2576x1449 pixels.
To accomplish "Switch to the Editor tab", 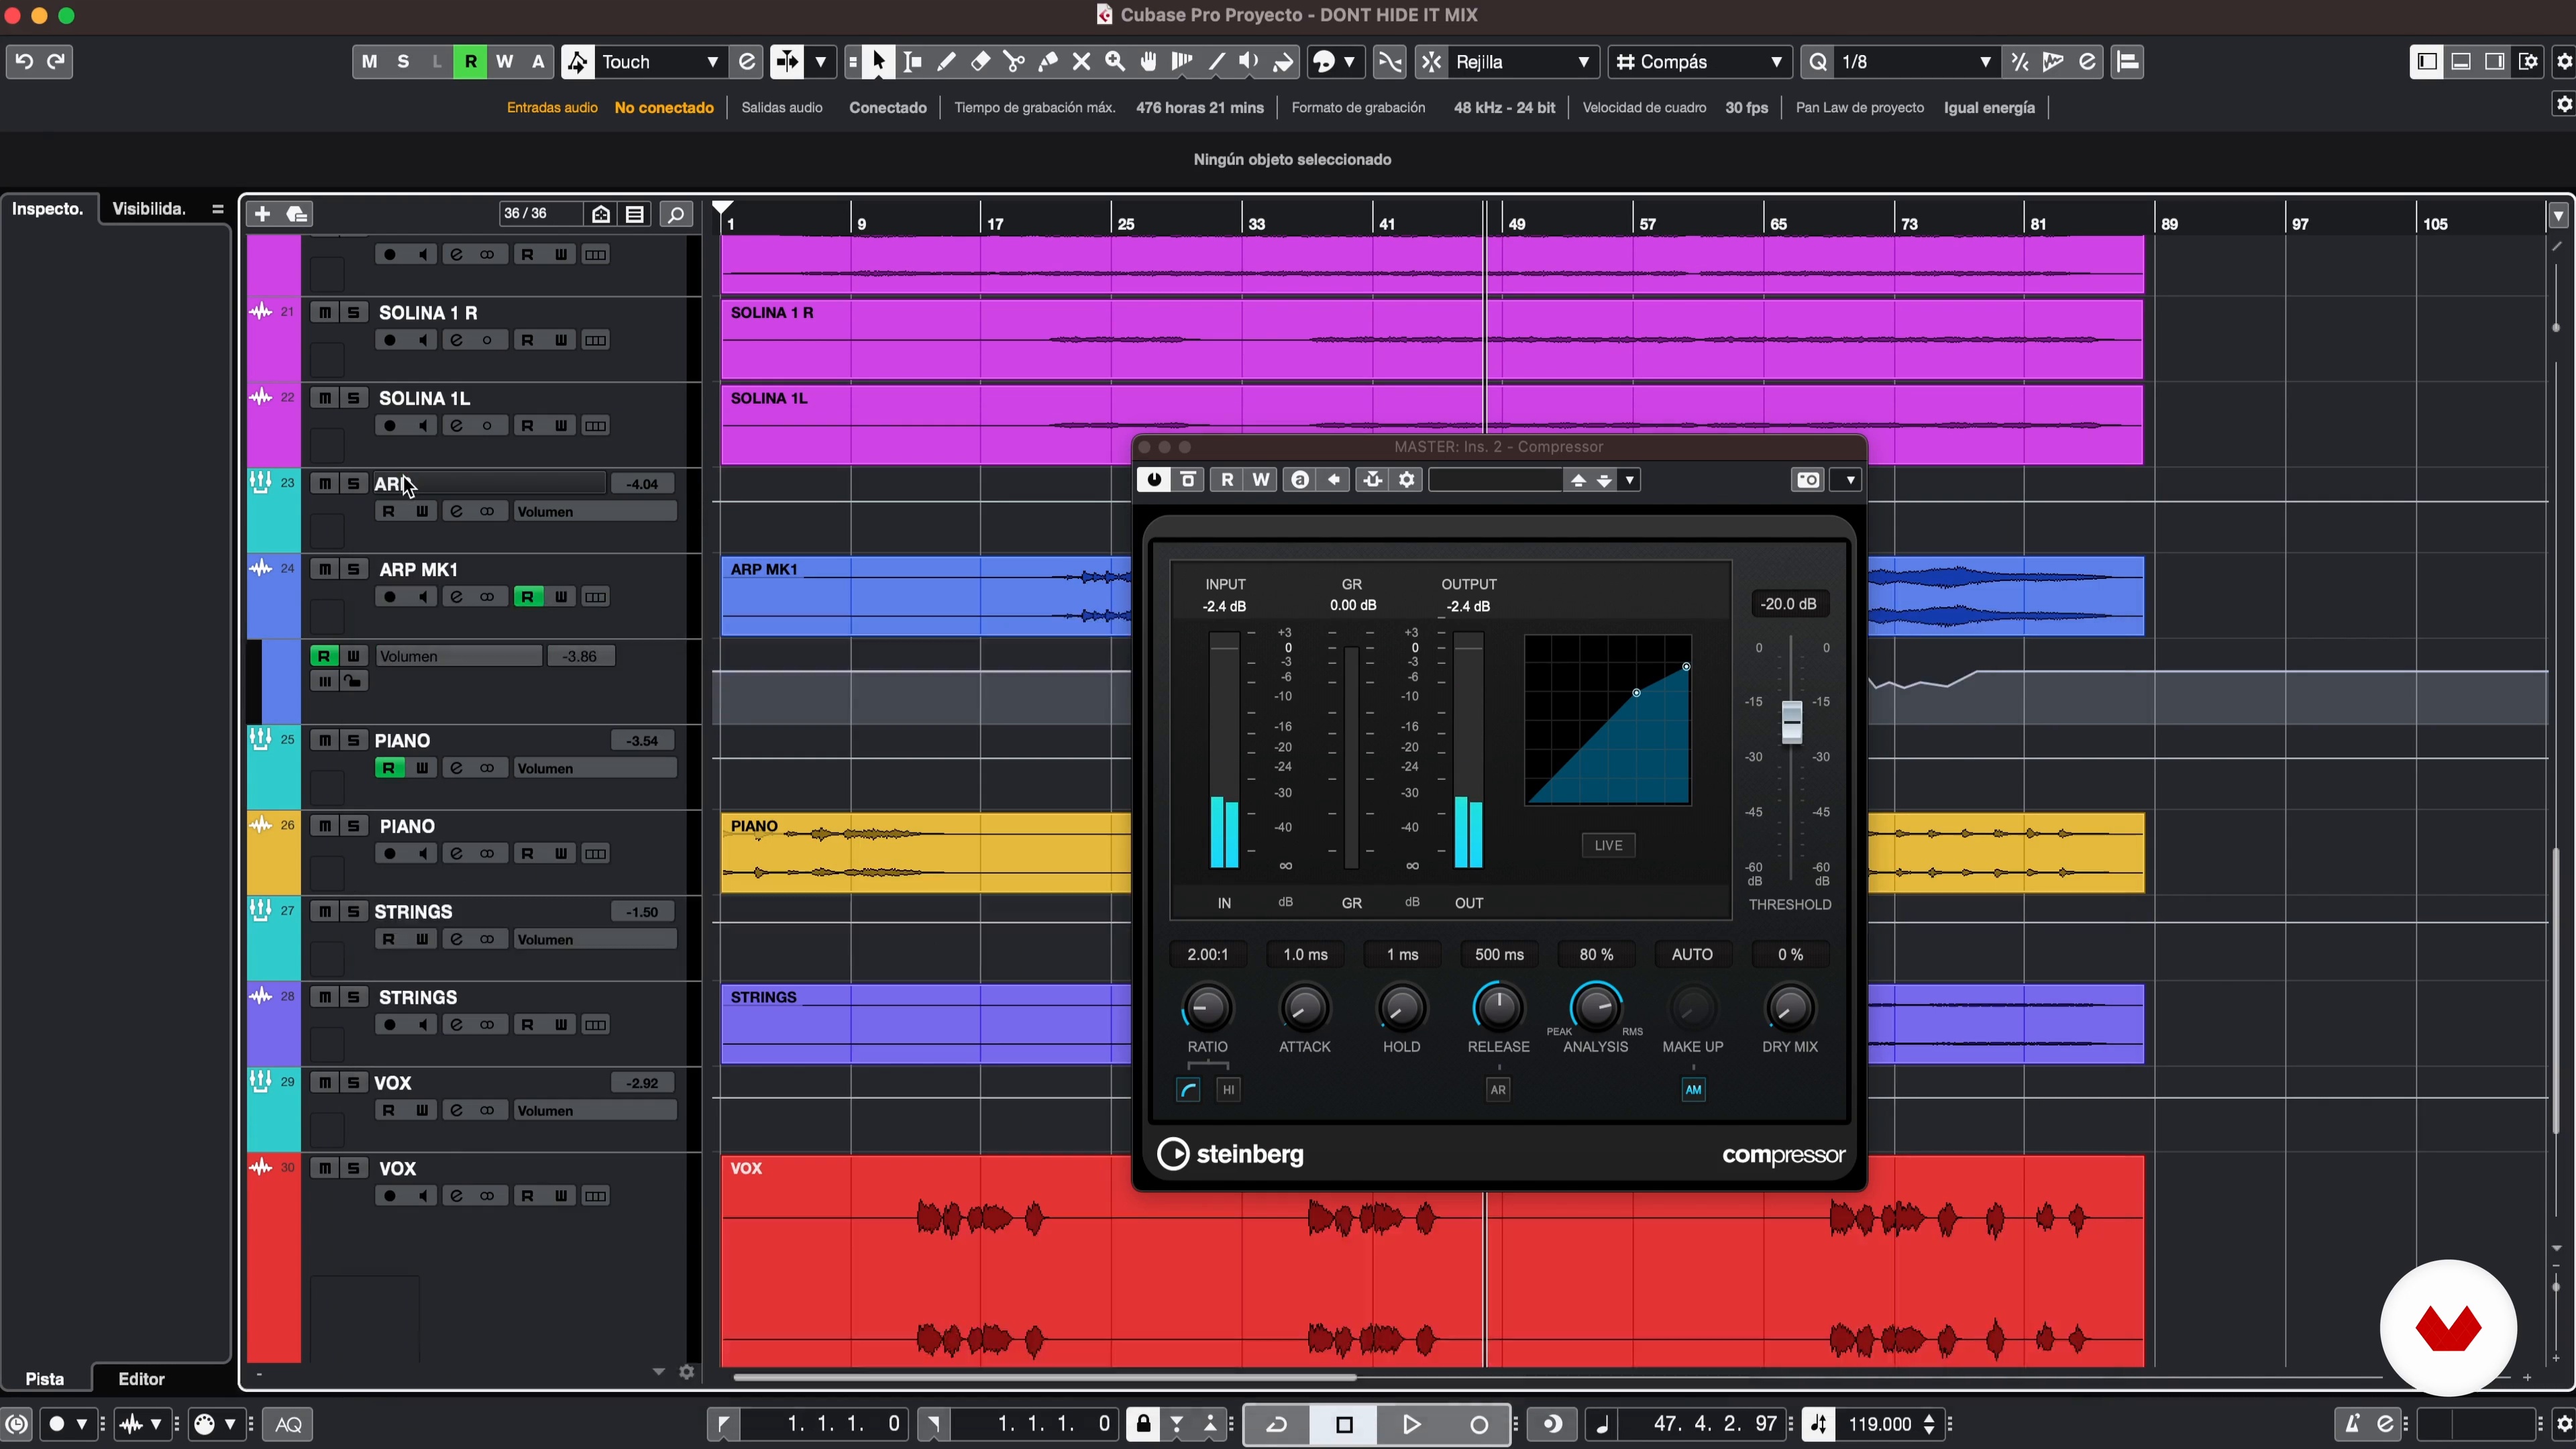I will (142, 1378).
